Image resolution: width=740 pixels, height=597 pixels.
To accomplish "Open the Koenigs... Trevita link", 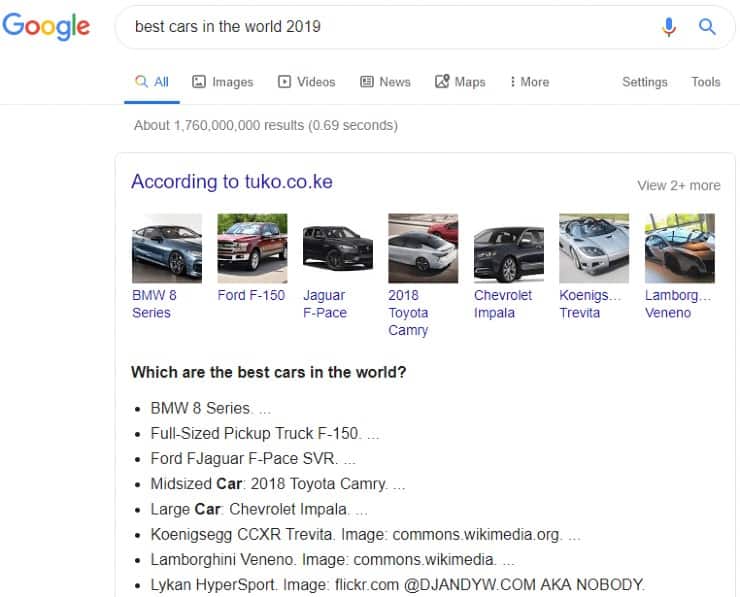I will [590, 304].
